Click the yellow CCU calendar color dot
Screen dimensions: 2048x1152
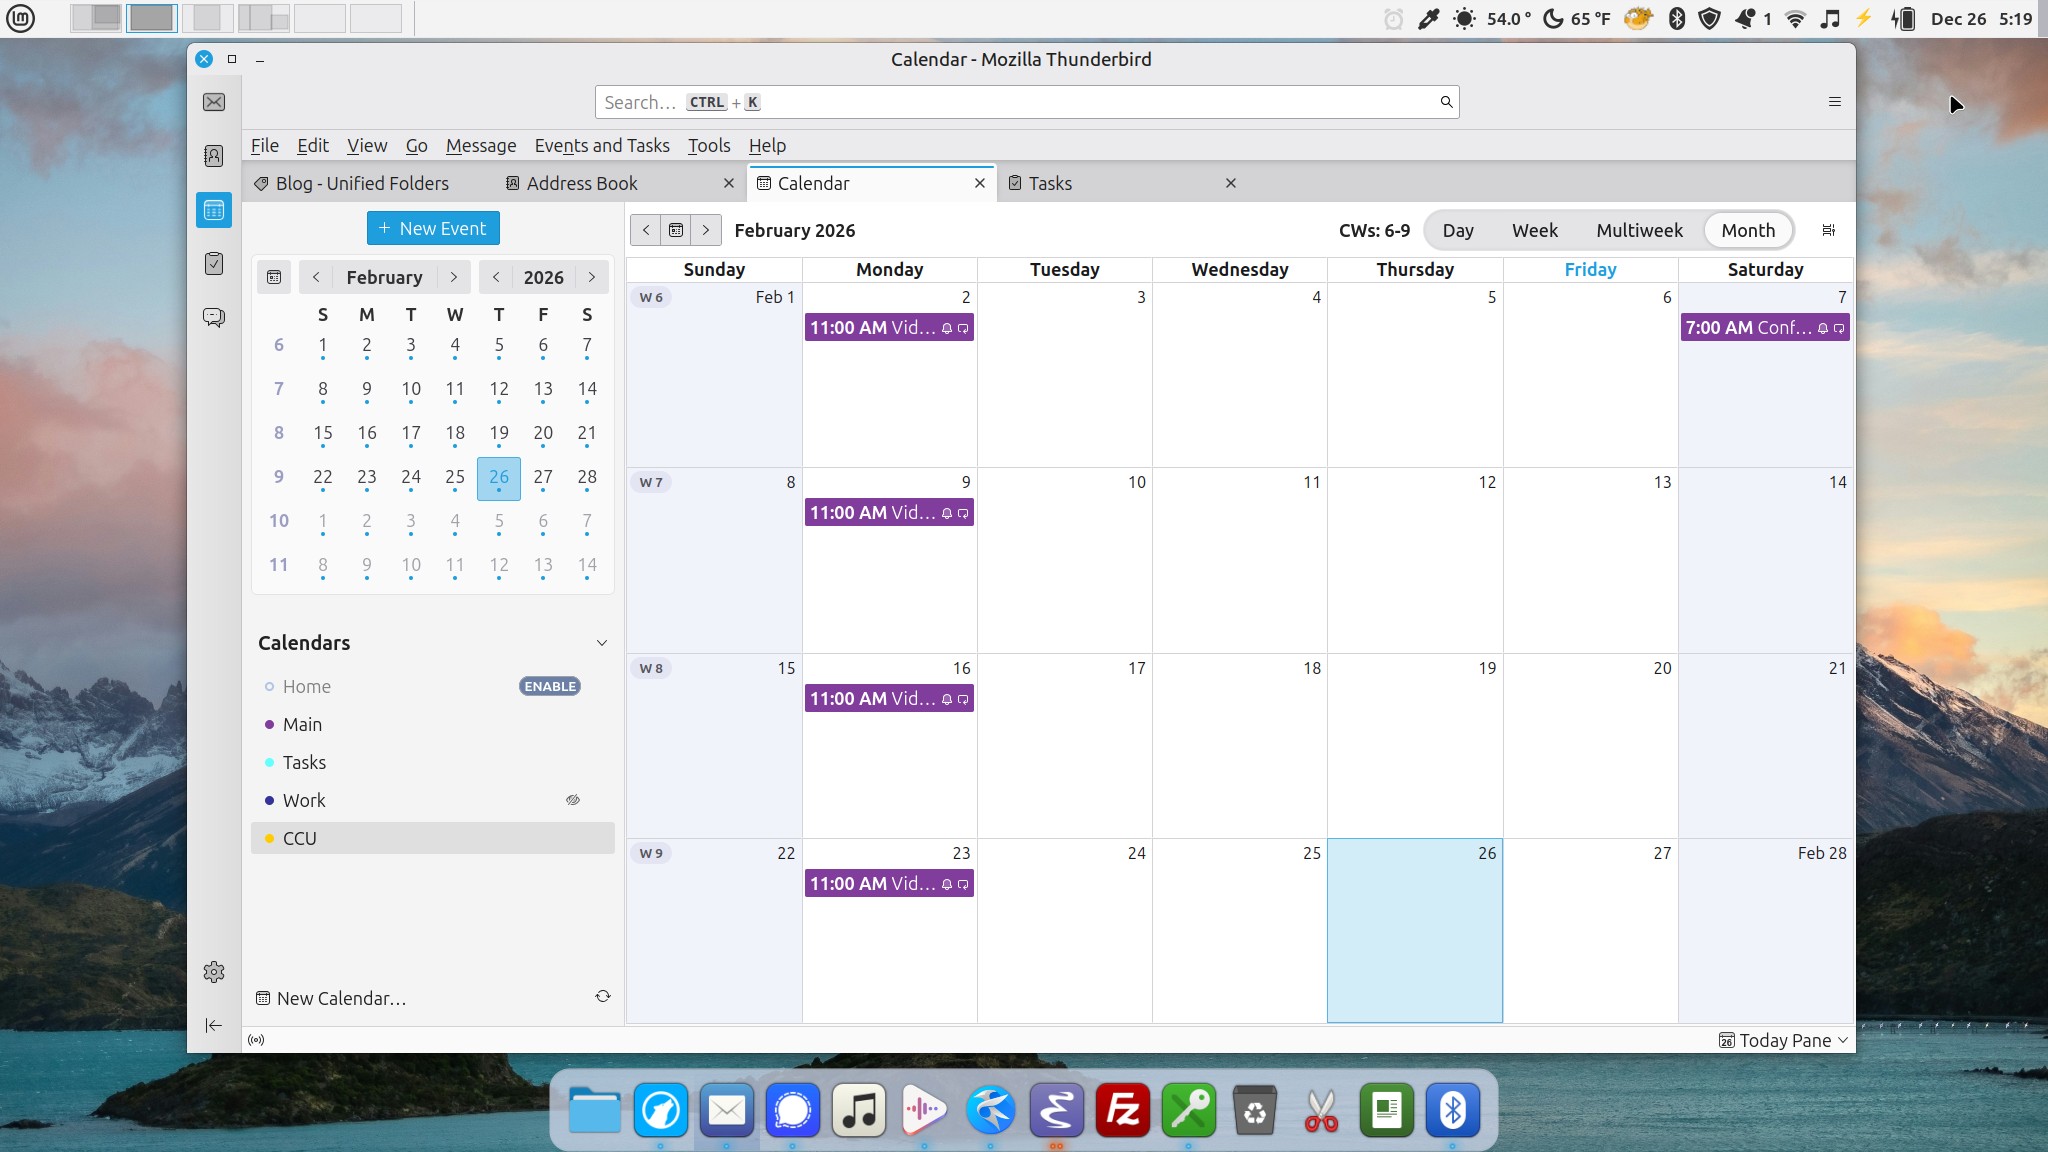click(x=269, y=838)
